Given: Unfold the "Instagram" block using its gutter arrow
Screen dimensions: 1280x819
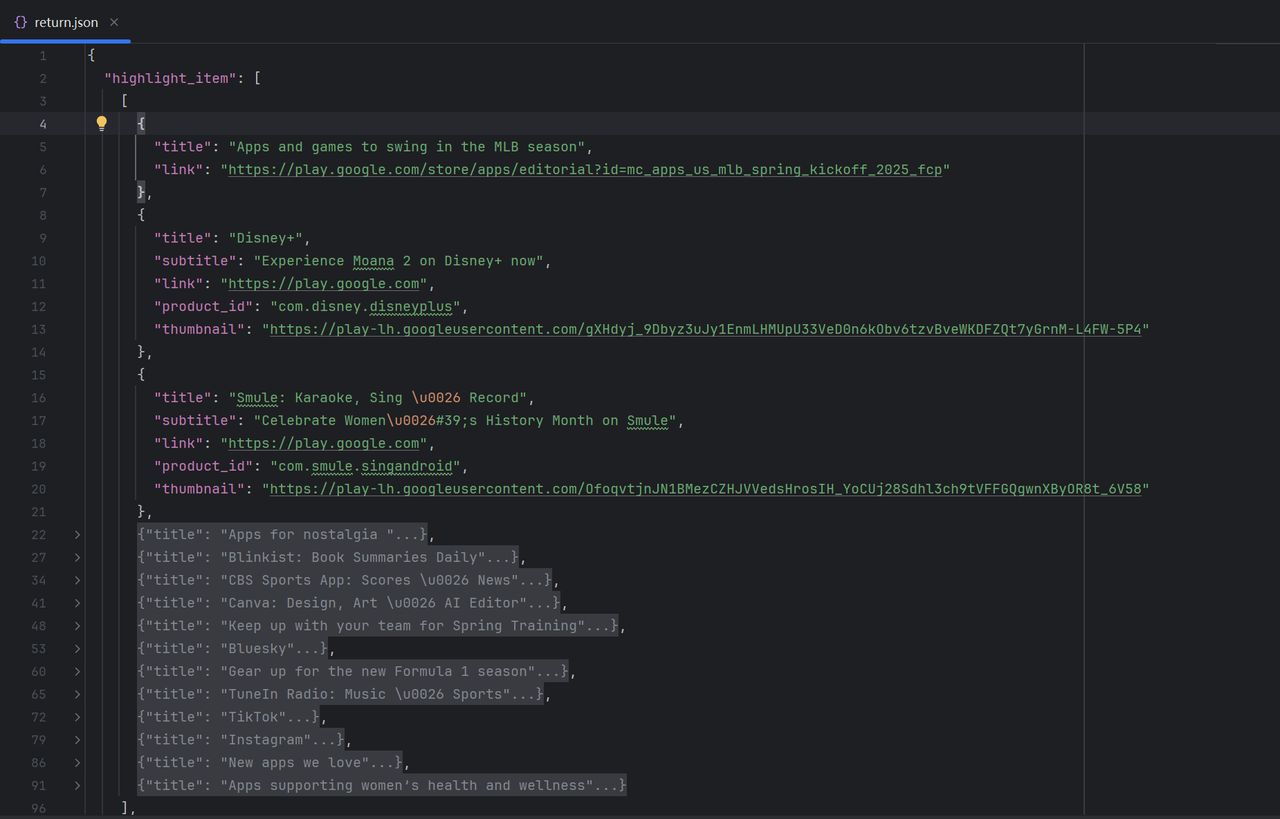Looking at the screenshot, I should click(x=77, y=740).
